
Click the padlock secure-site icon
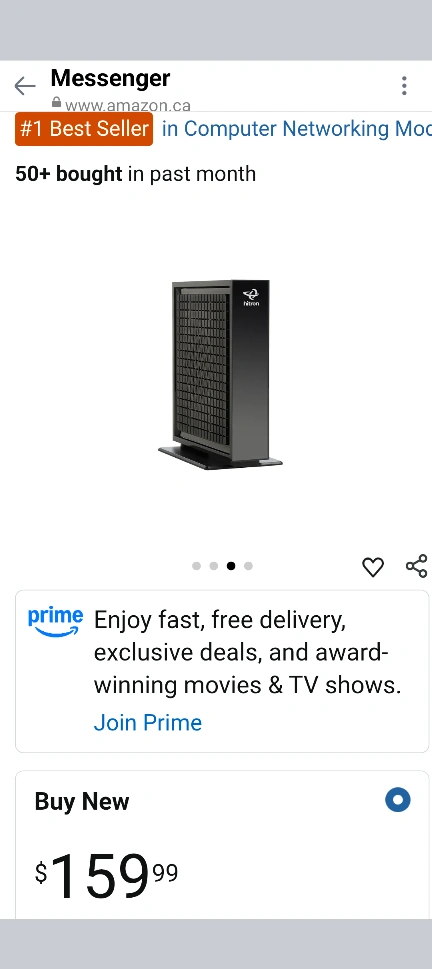56,103
